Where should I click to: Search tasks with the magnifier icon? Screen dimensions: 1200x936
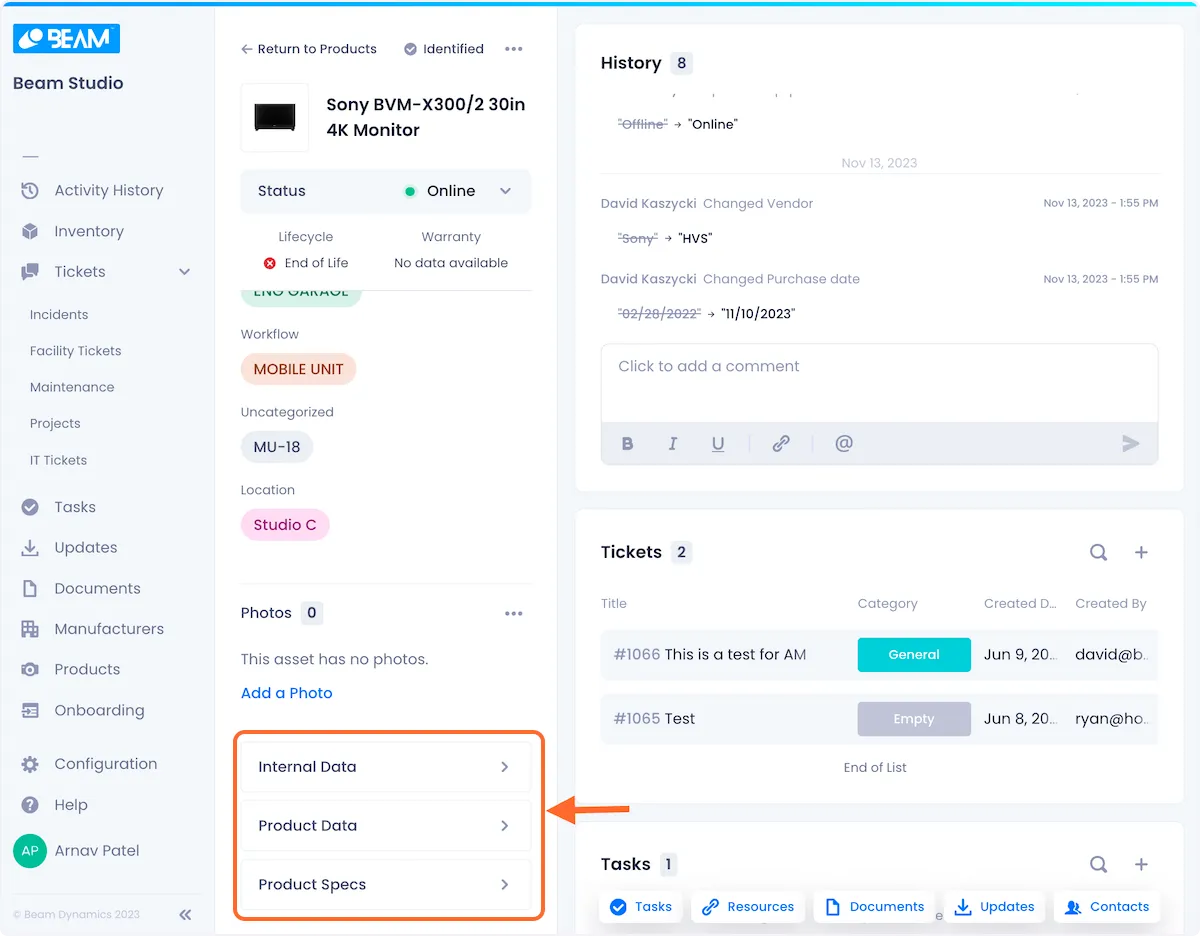click(x=1098, y=864)
